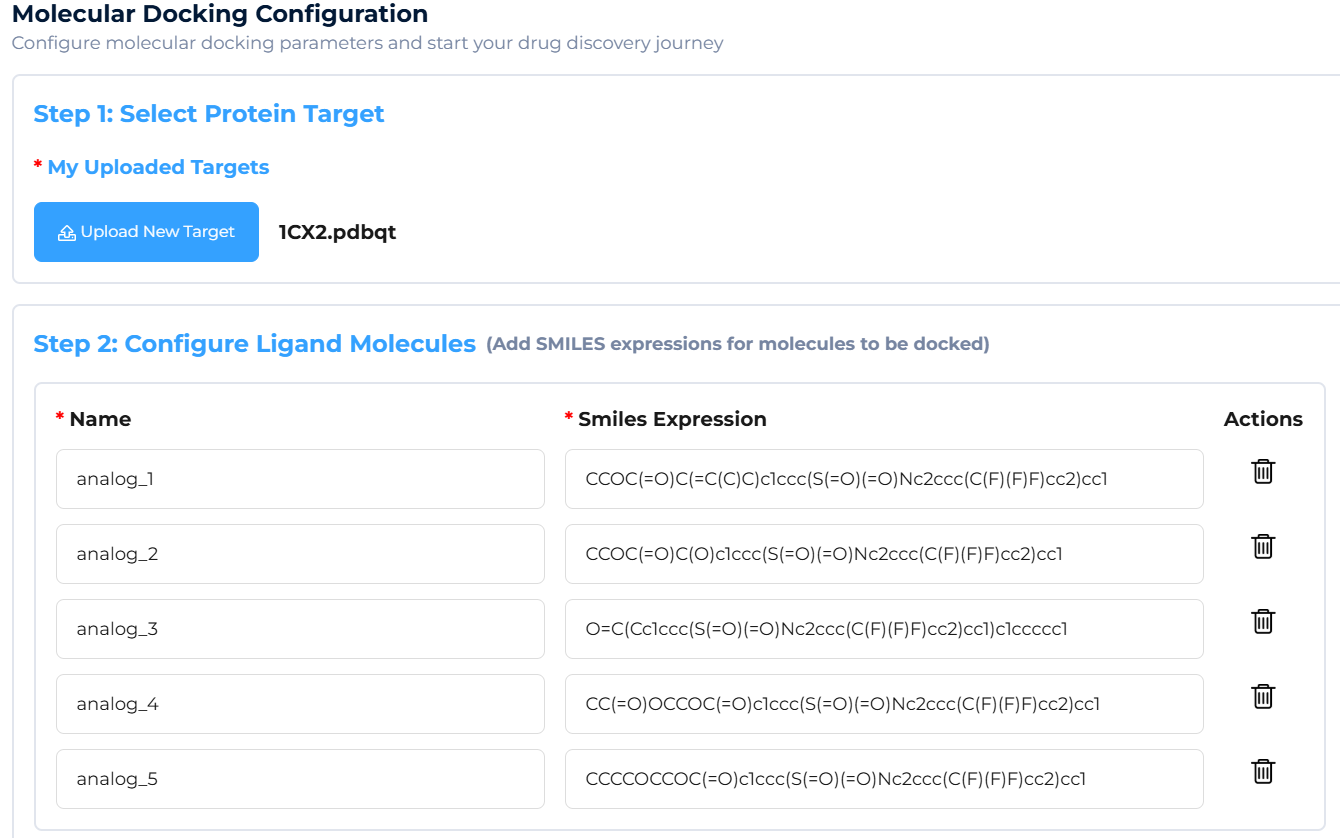Click the Step 2 Configure Ligand Molecules heading
This screenshot has height=838, width=1340.
pyautogui.click(x=254, y=344)
